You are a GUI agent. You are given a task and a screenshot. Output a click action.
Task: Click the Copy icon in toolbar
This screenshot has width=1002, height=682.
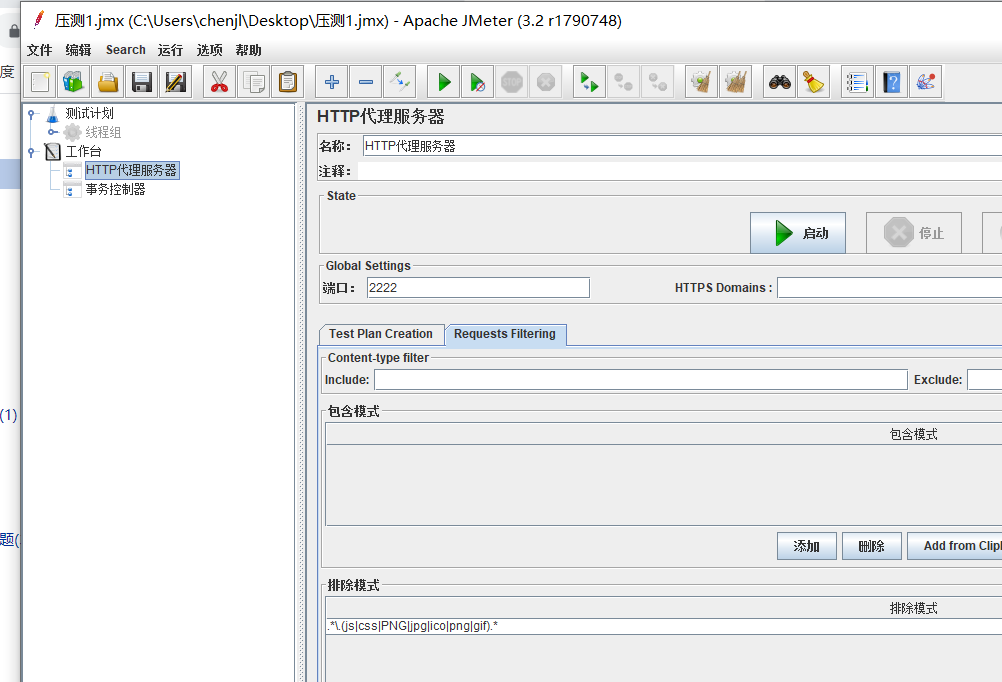point(253,82)
